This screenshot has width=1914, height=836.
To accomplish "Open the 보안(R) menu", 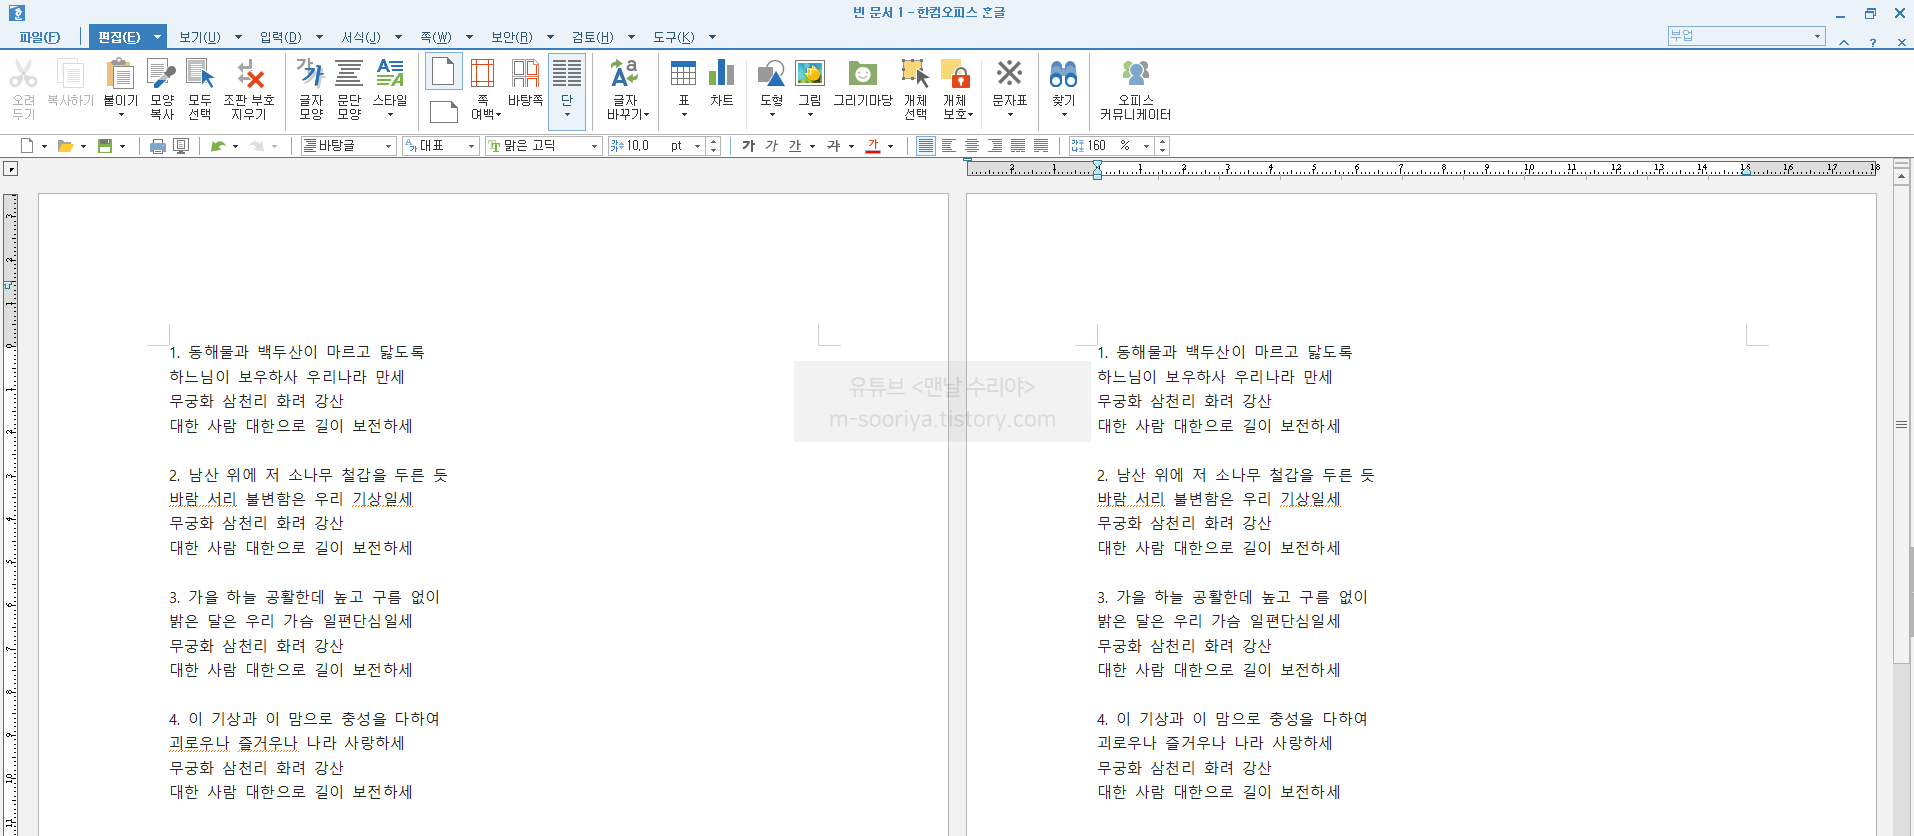I will pos(511,37).
